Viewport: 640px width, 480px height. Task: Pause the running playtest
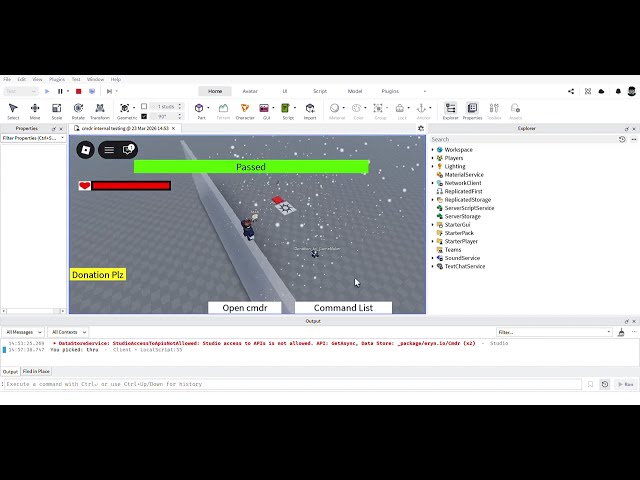(60, 91)
